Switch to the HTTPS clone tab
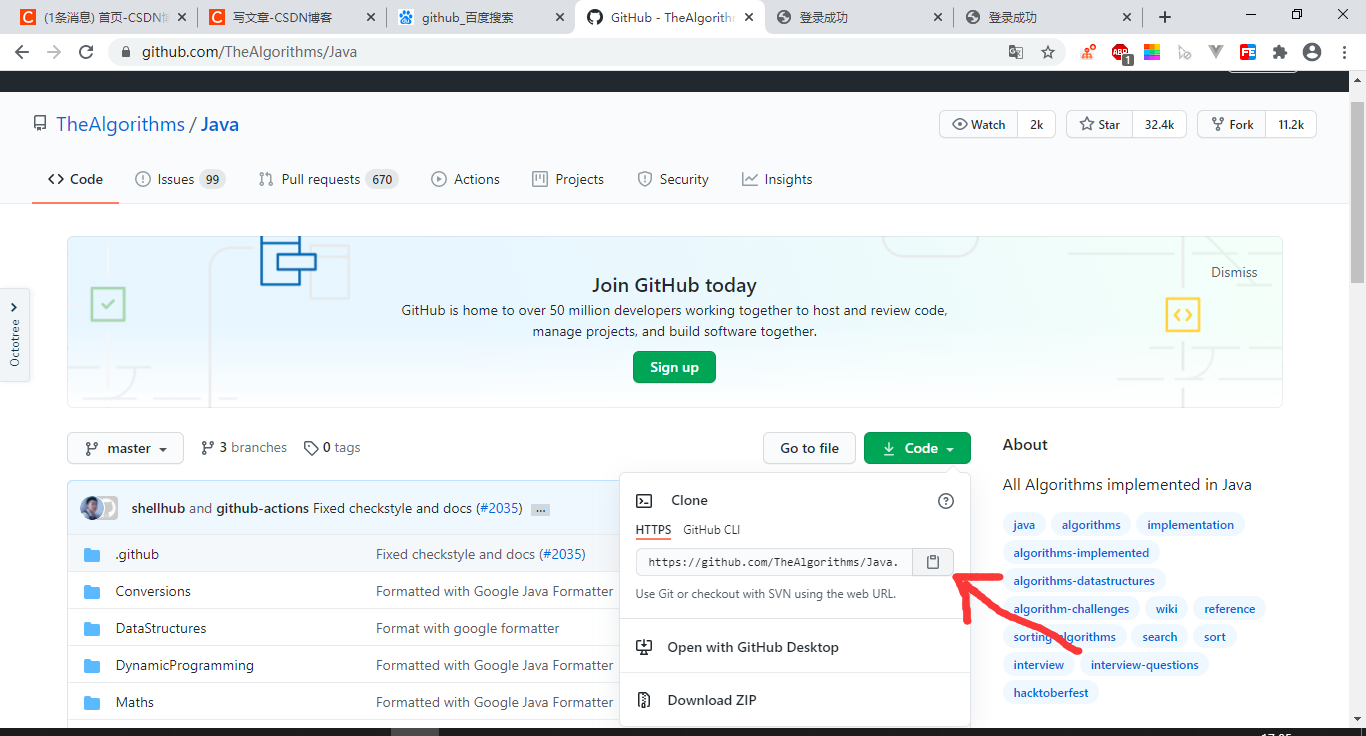Viewport: 1366px width, 736px height. [653, 530]
